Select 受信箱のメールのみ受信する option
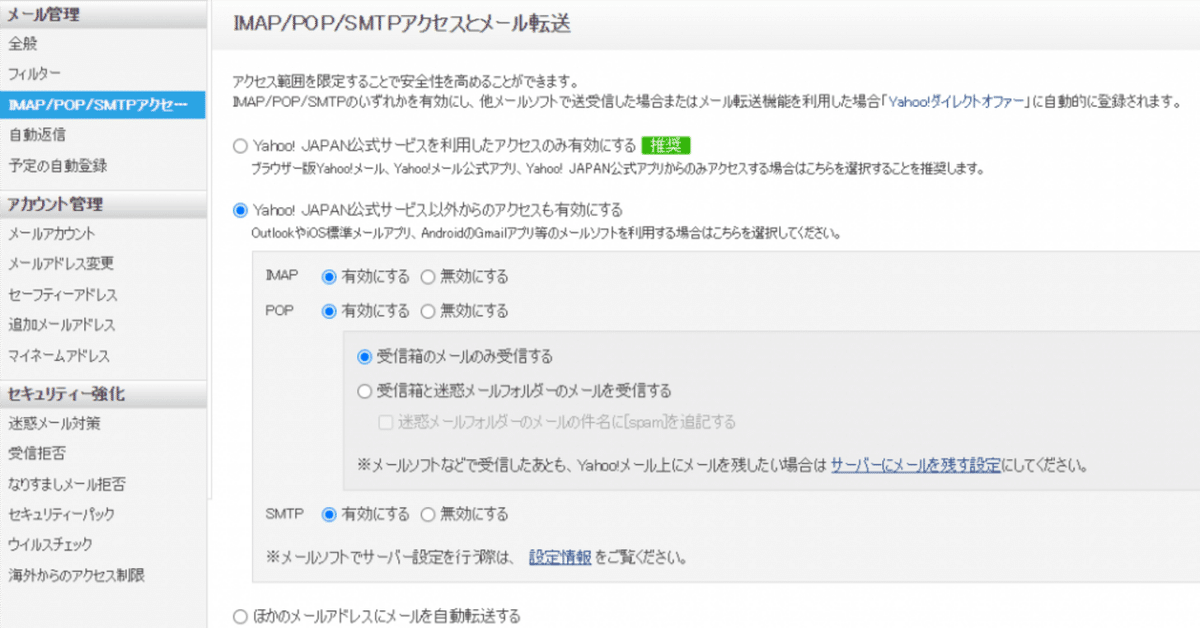This screenshot has height=628, width=1200. (x=364, y=357)
